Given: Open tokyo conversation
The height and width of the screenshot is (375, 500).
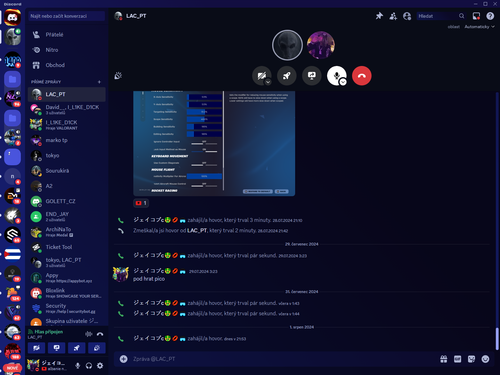Looking at the screenshot, I should click(67, 156).
